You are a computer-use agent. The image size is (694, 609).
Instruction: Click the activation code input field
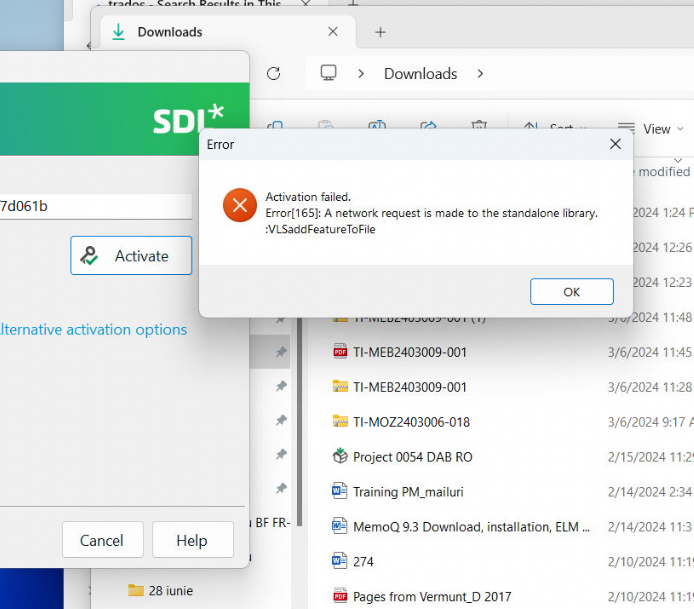96,206
